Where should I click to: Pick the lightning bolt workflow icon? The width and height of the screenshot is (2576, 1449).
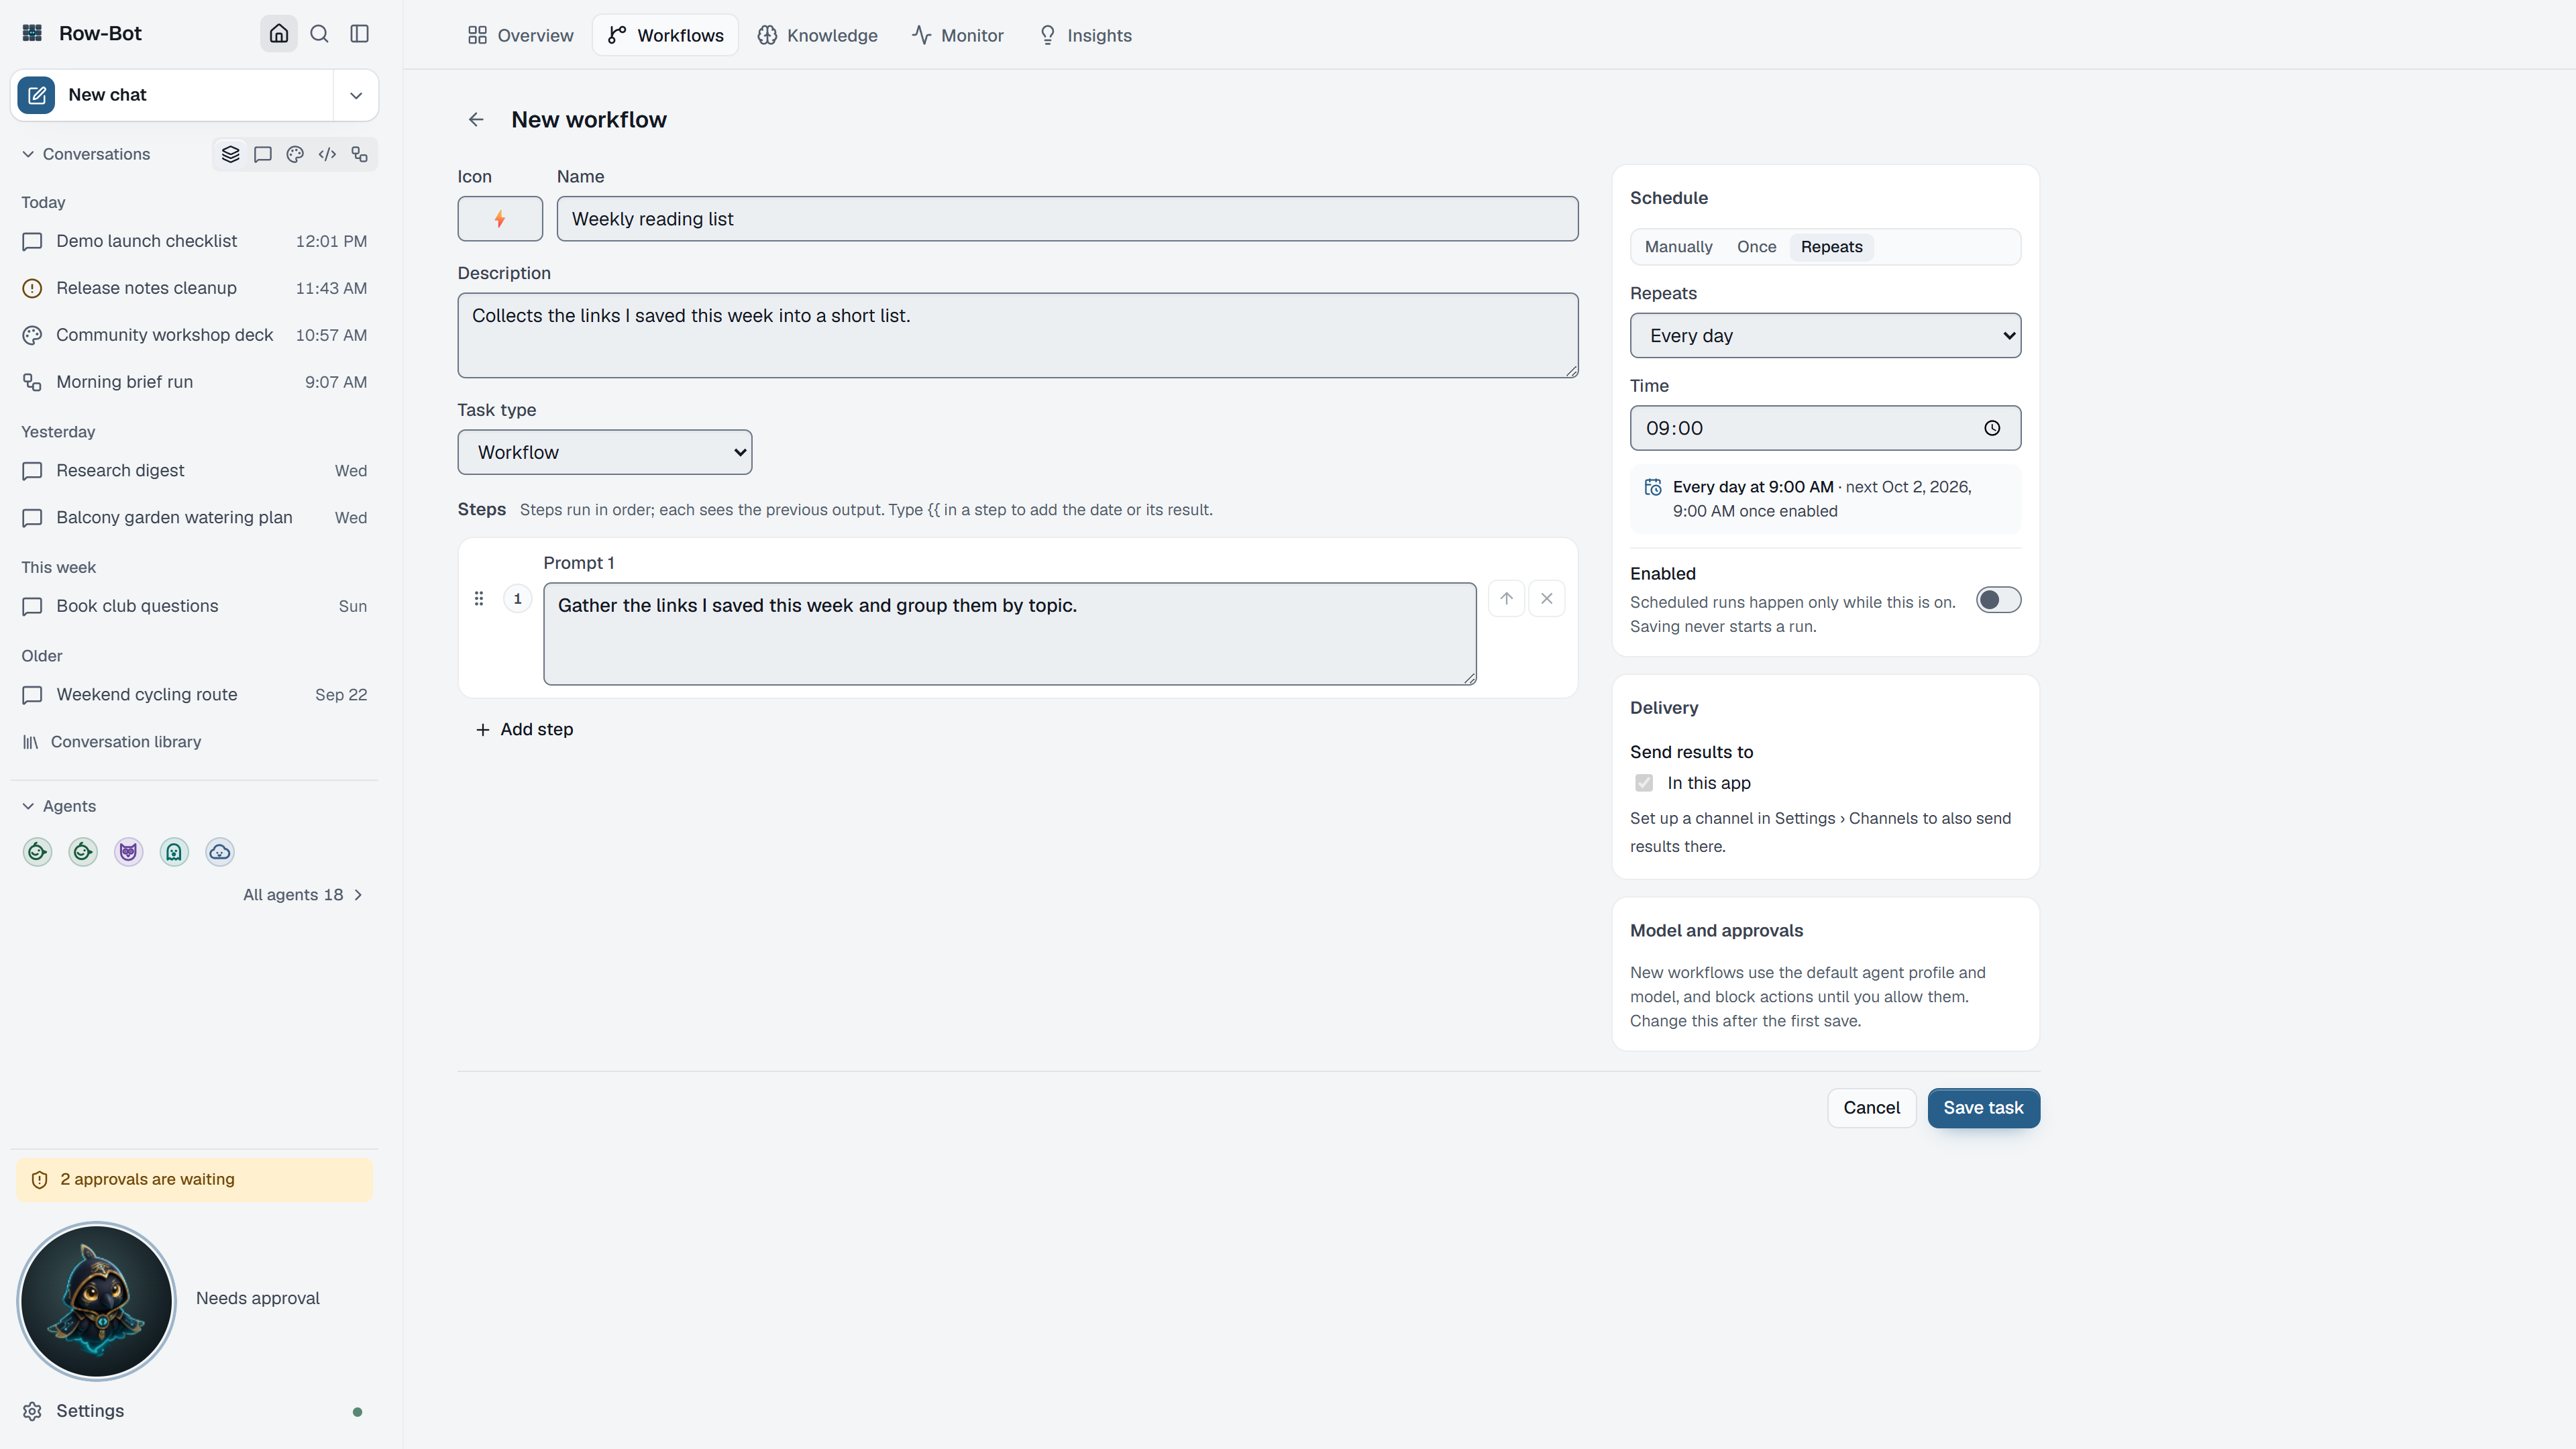[x=500, y=219]
